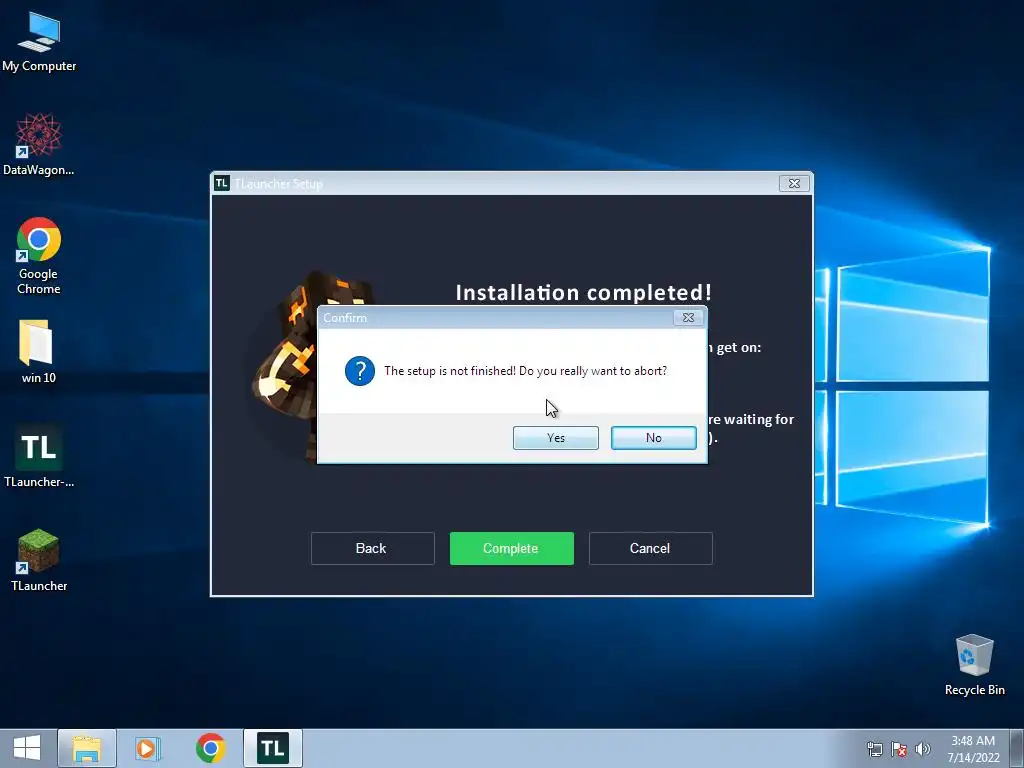The width and height of the screenshot is (1024, 768).
Task: Select the TLauncher grass block shortcut
Action: [39, 560]
